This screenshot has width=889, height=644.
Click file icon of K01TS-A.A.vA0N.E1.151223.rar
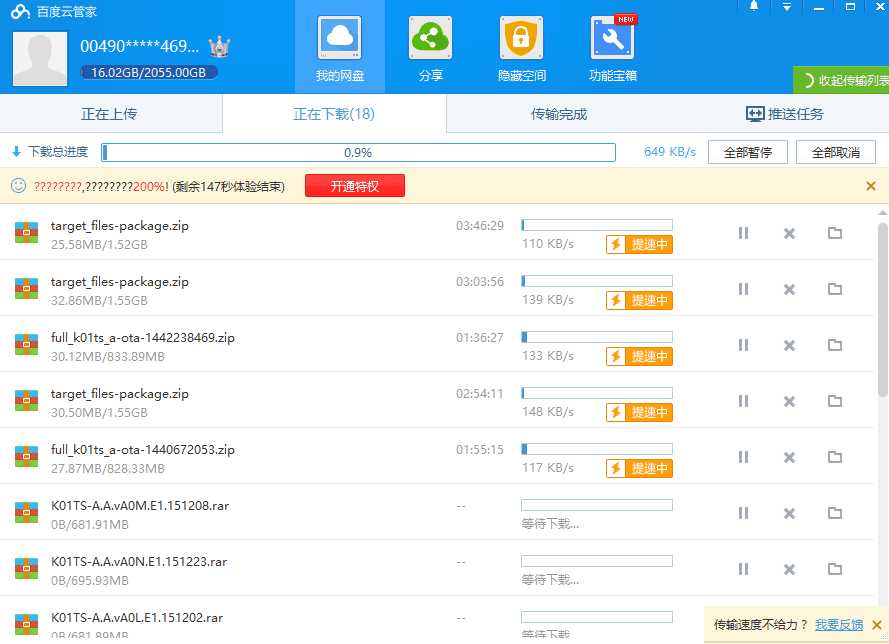[26, 569]
